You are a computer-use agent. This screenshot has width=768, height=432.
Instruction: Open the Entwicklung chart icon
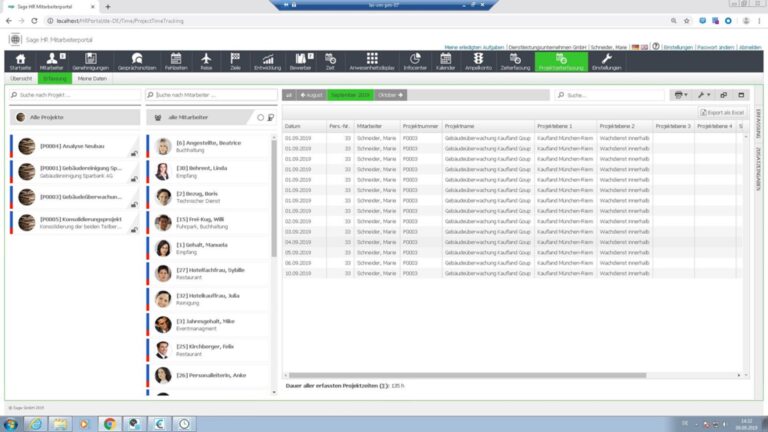click(x=267, y=61)
